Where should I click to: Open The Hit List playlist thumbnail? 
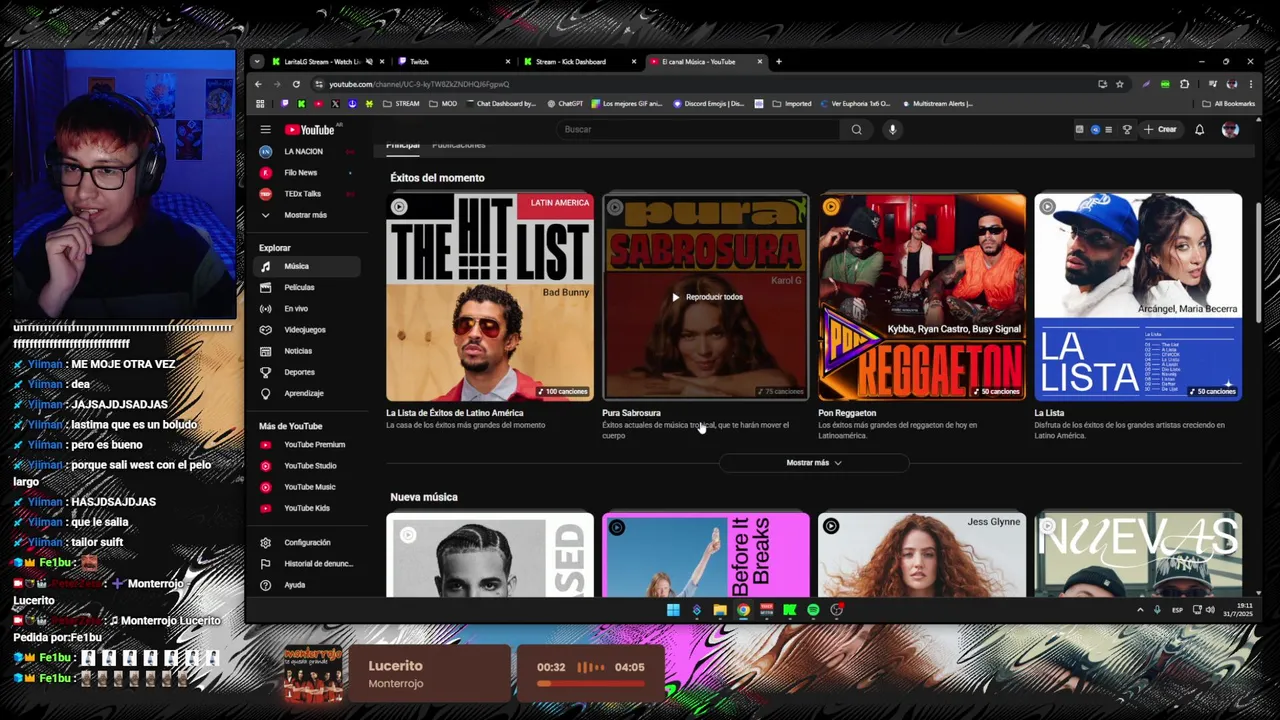[x=490, y=297]
